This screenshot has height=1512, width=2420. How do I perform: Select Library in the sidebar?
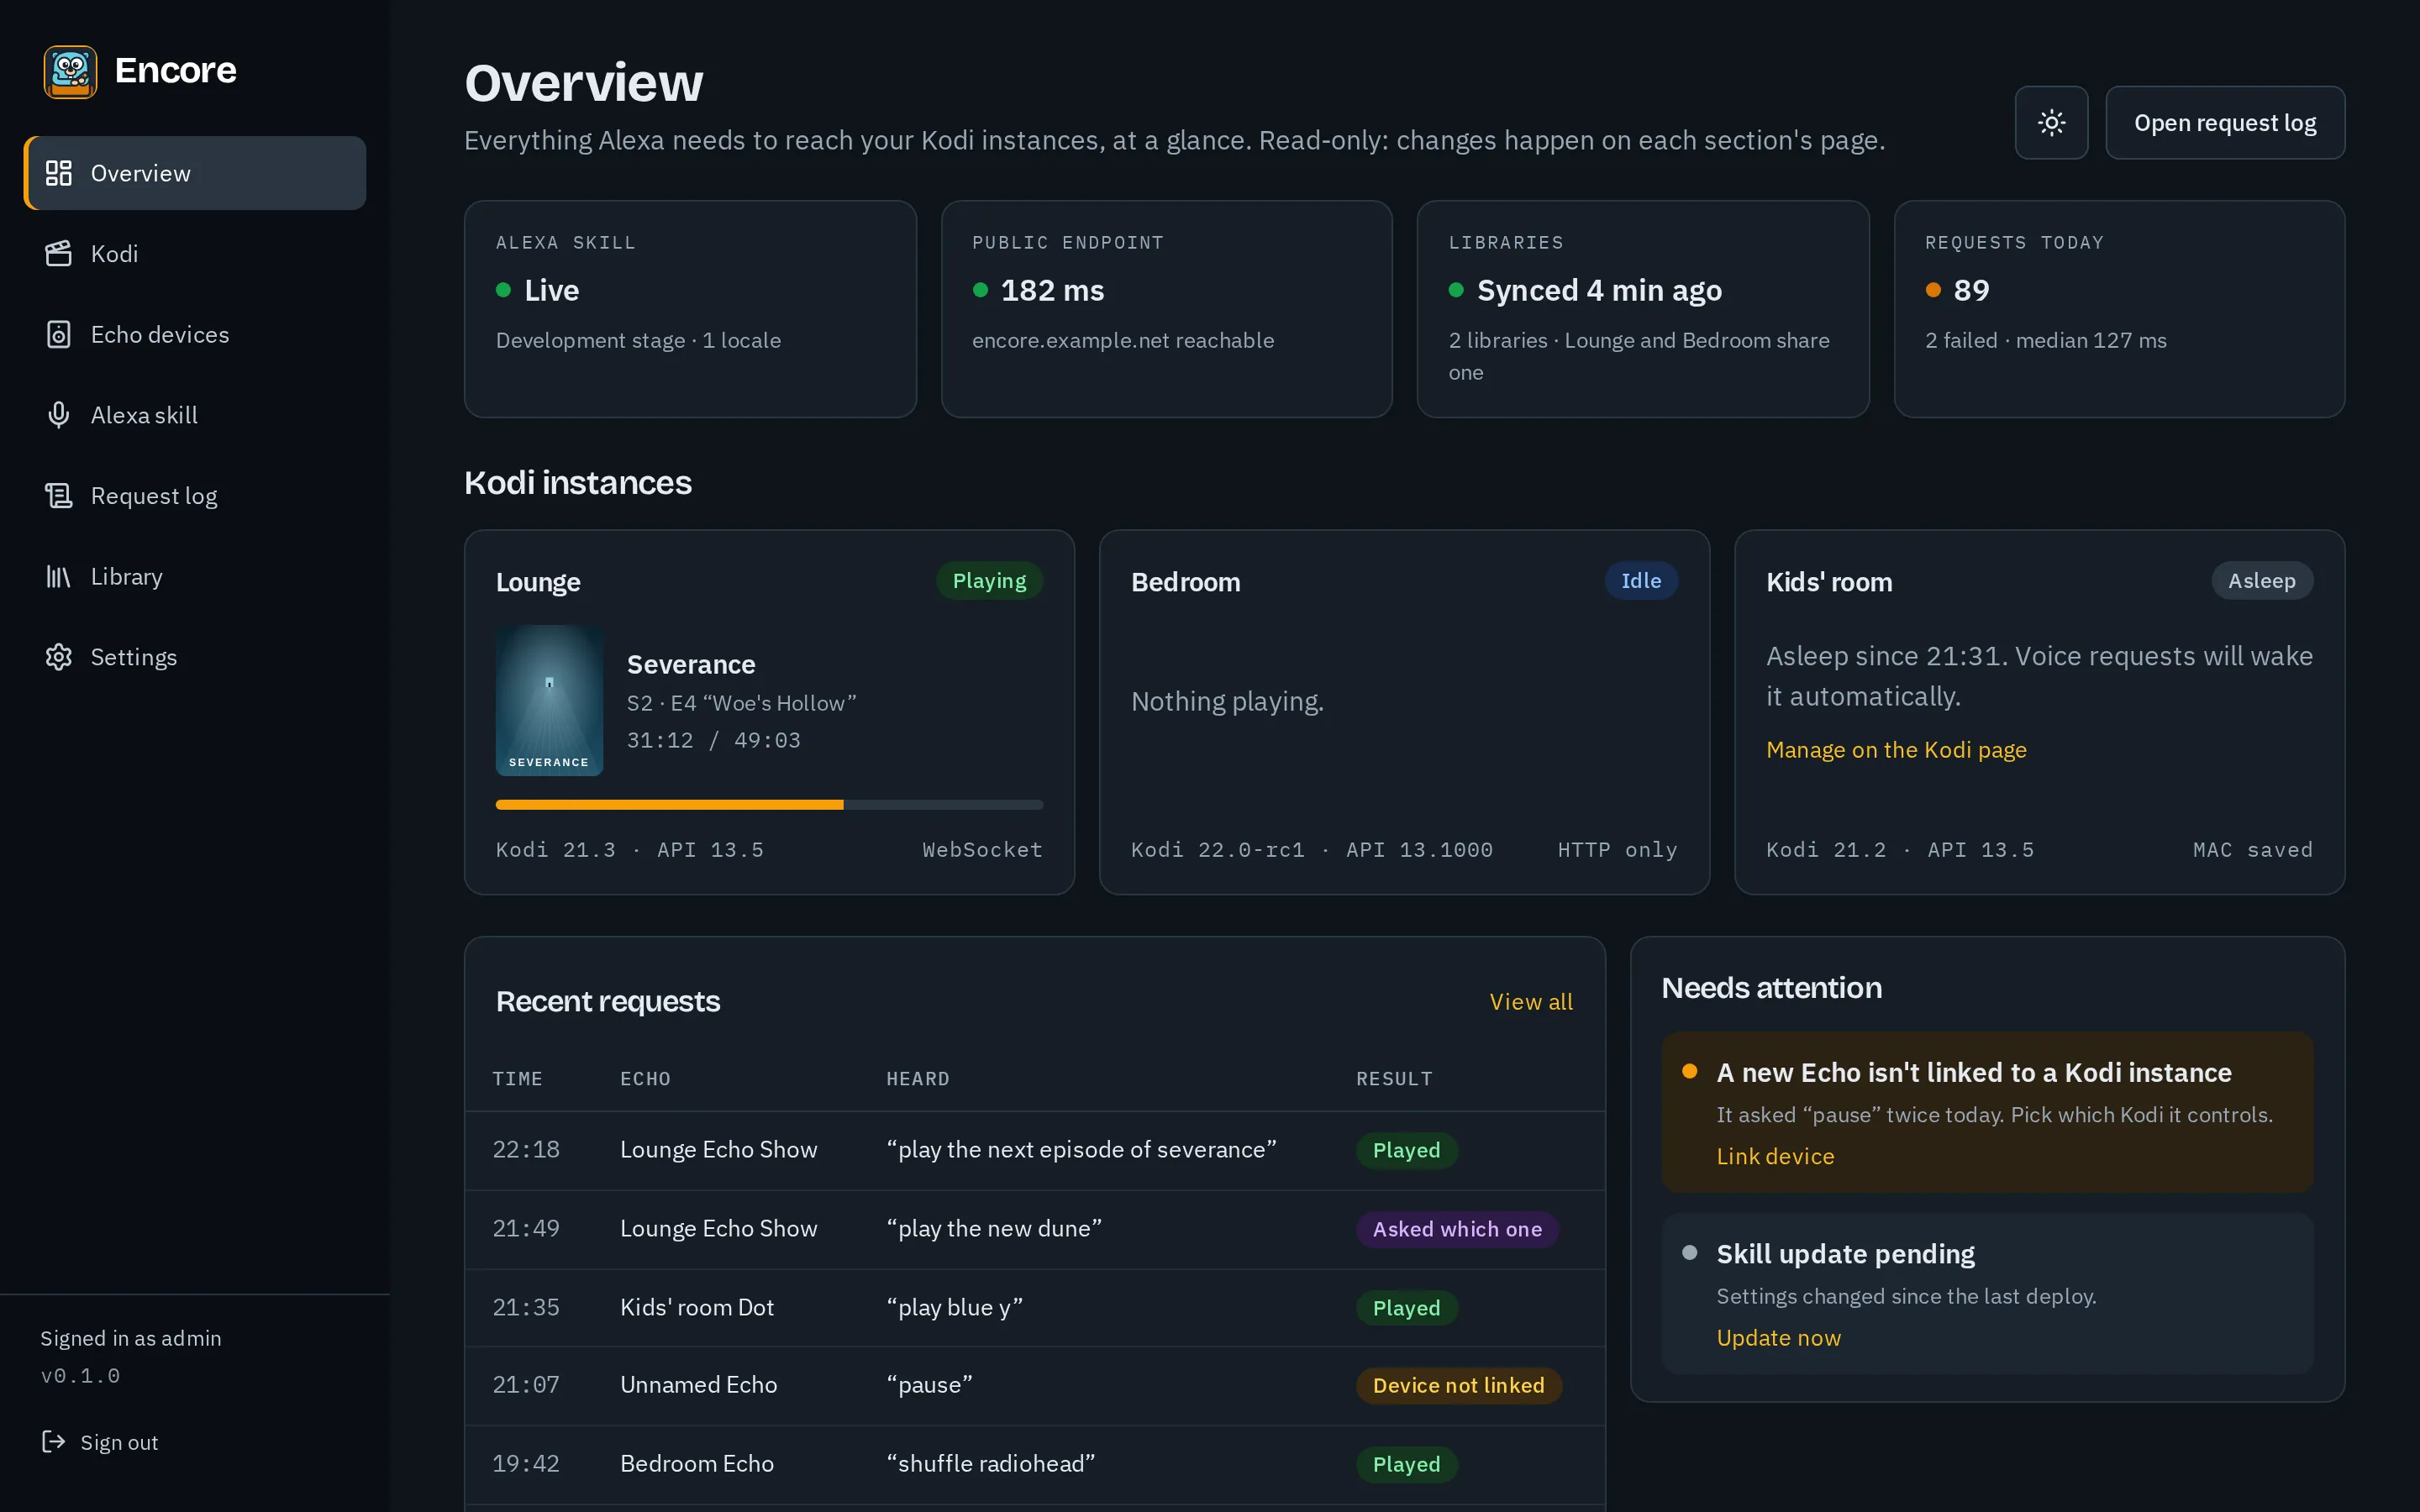click(195, 576)
